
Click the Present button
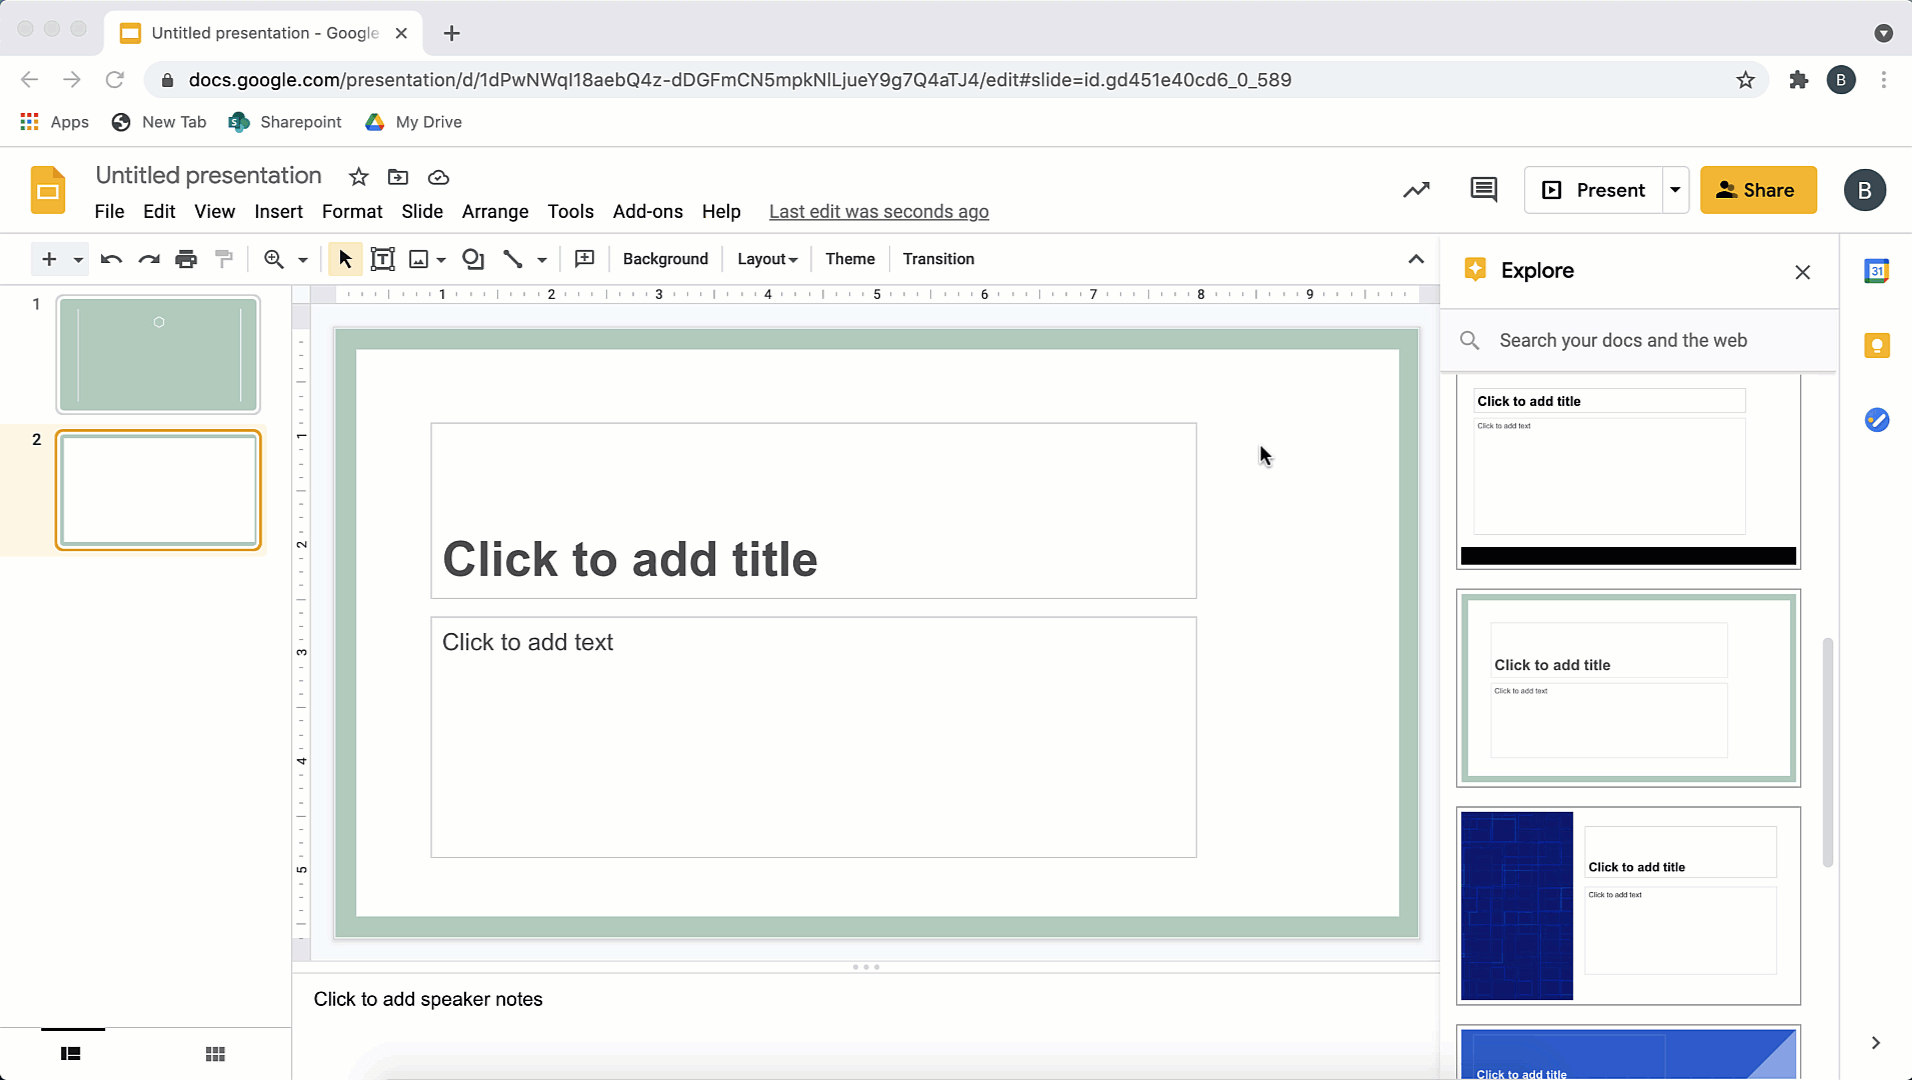pyautogui.click(x=1594, y=190)
